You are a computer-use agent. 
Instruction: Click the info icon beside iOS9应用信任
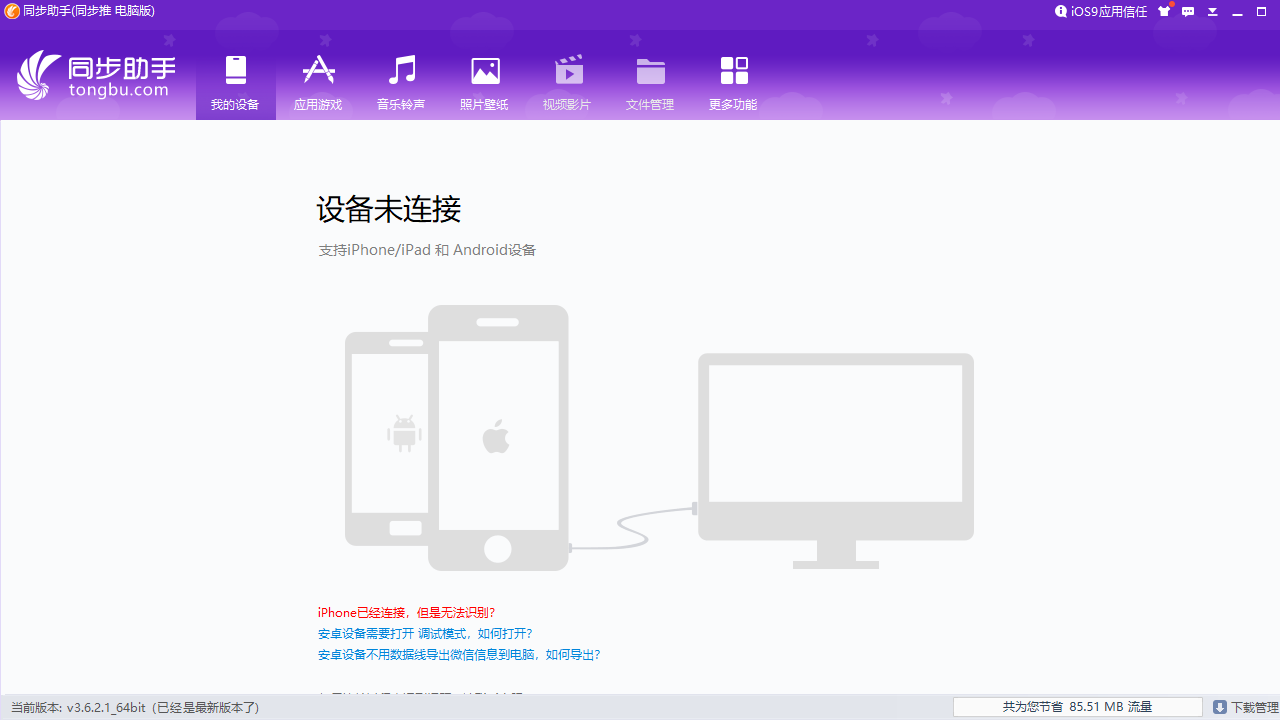point(1061,11)
